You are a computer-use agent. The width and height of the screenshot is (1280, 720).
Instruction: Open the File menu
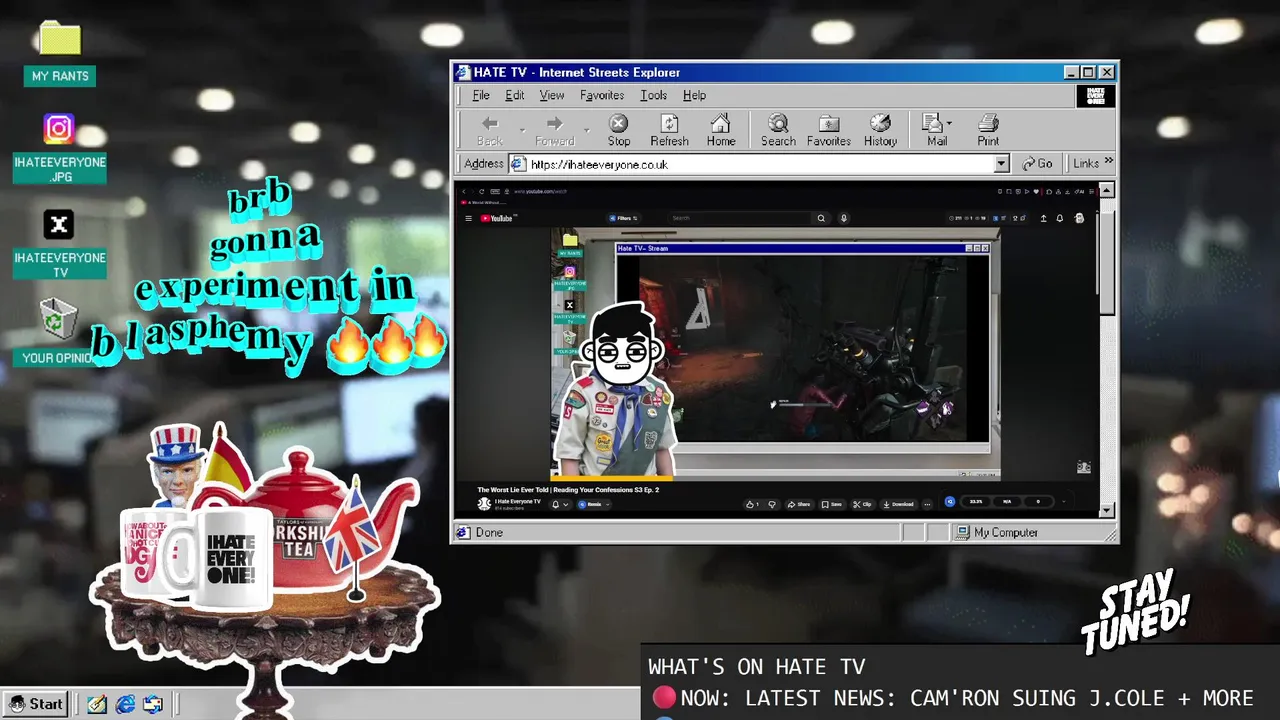coord(481,96)
